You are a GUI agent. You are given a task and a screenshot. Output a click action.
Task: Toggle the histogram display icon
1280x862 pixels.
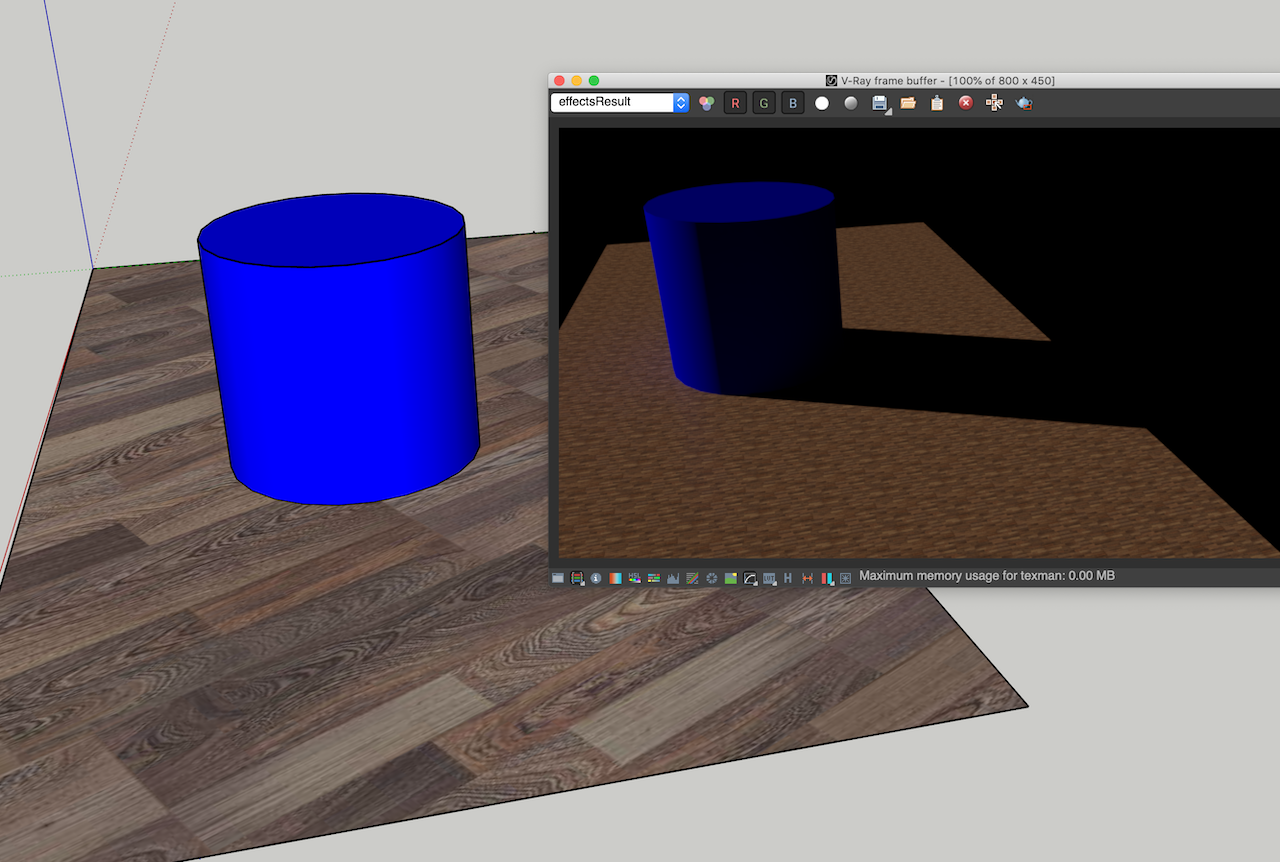673,578
